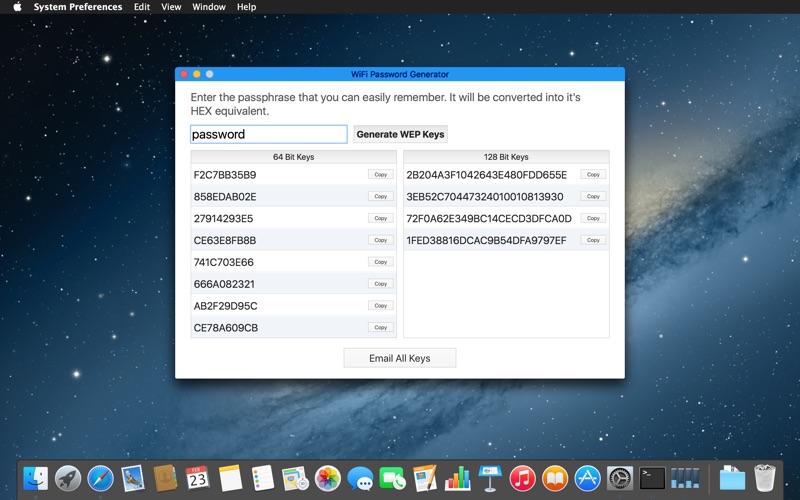
Task: Copy the 128-bit key starting with 2B204A3F
Action: 593,174
